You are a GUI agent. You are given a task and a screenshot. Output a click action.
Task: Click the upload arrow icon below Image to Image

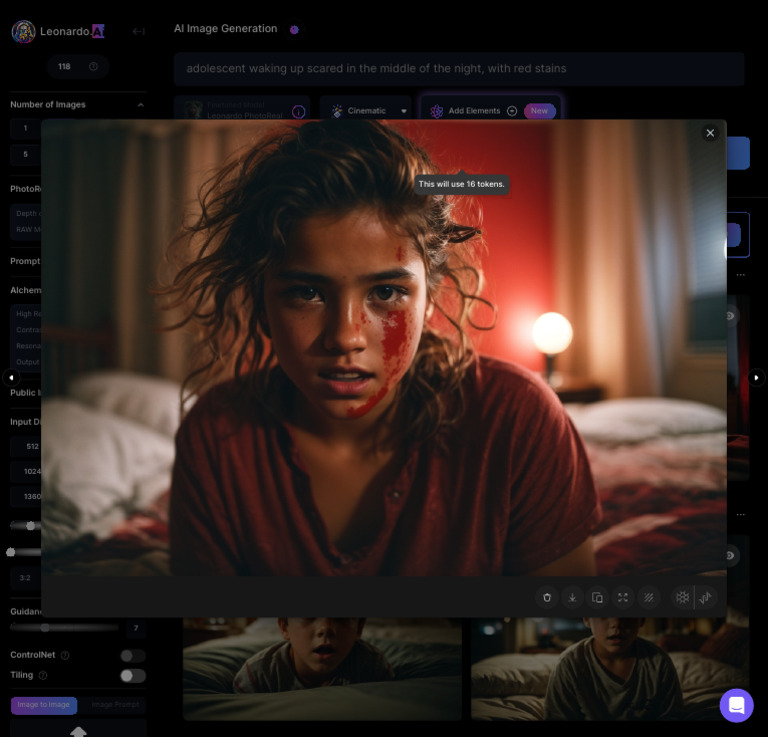click(78, 731)
